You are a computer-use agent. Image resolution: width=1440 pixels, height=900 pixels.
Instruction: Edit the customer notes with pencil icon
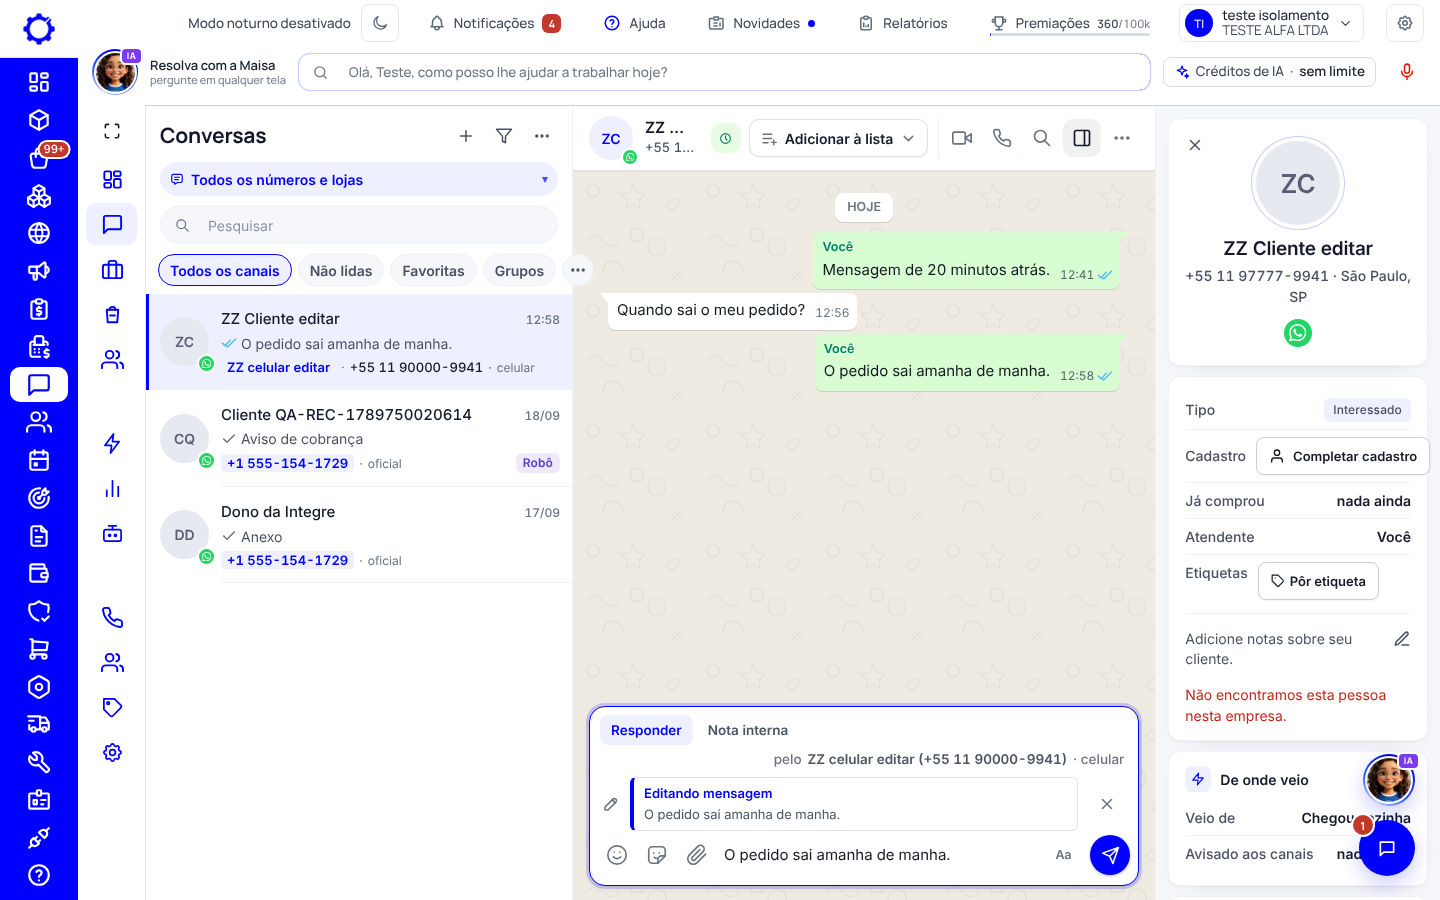(1402, 639)
